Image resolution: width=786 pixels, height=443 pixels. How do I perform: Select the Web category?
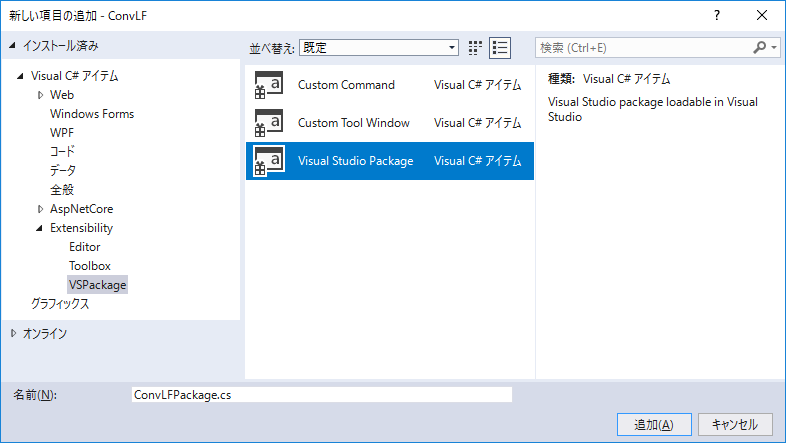point(62,95)
